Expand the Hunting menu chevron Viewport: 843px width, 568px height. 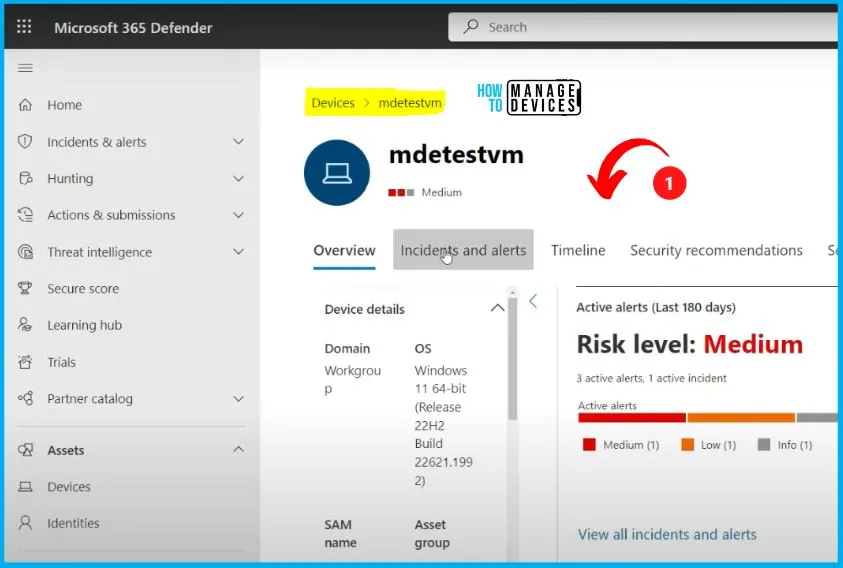coord(238,178)
